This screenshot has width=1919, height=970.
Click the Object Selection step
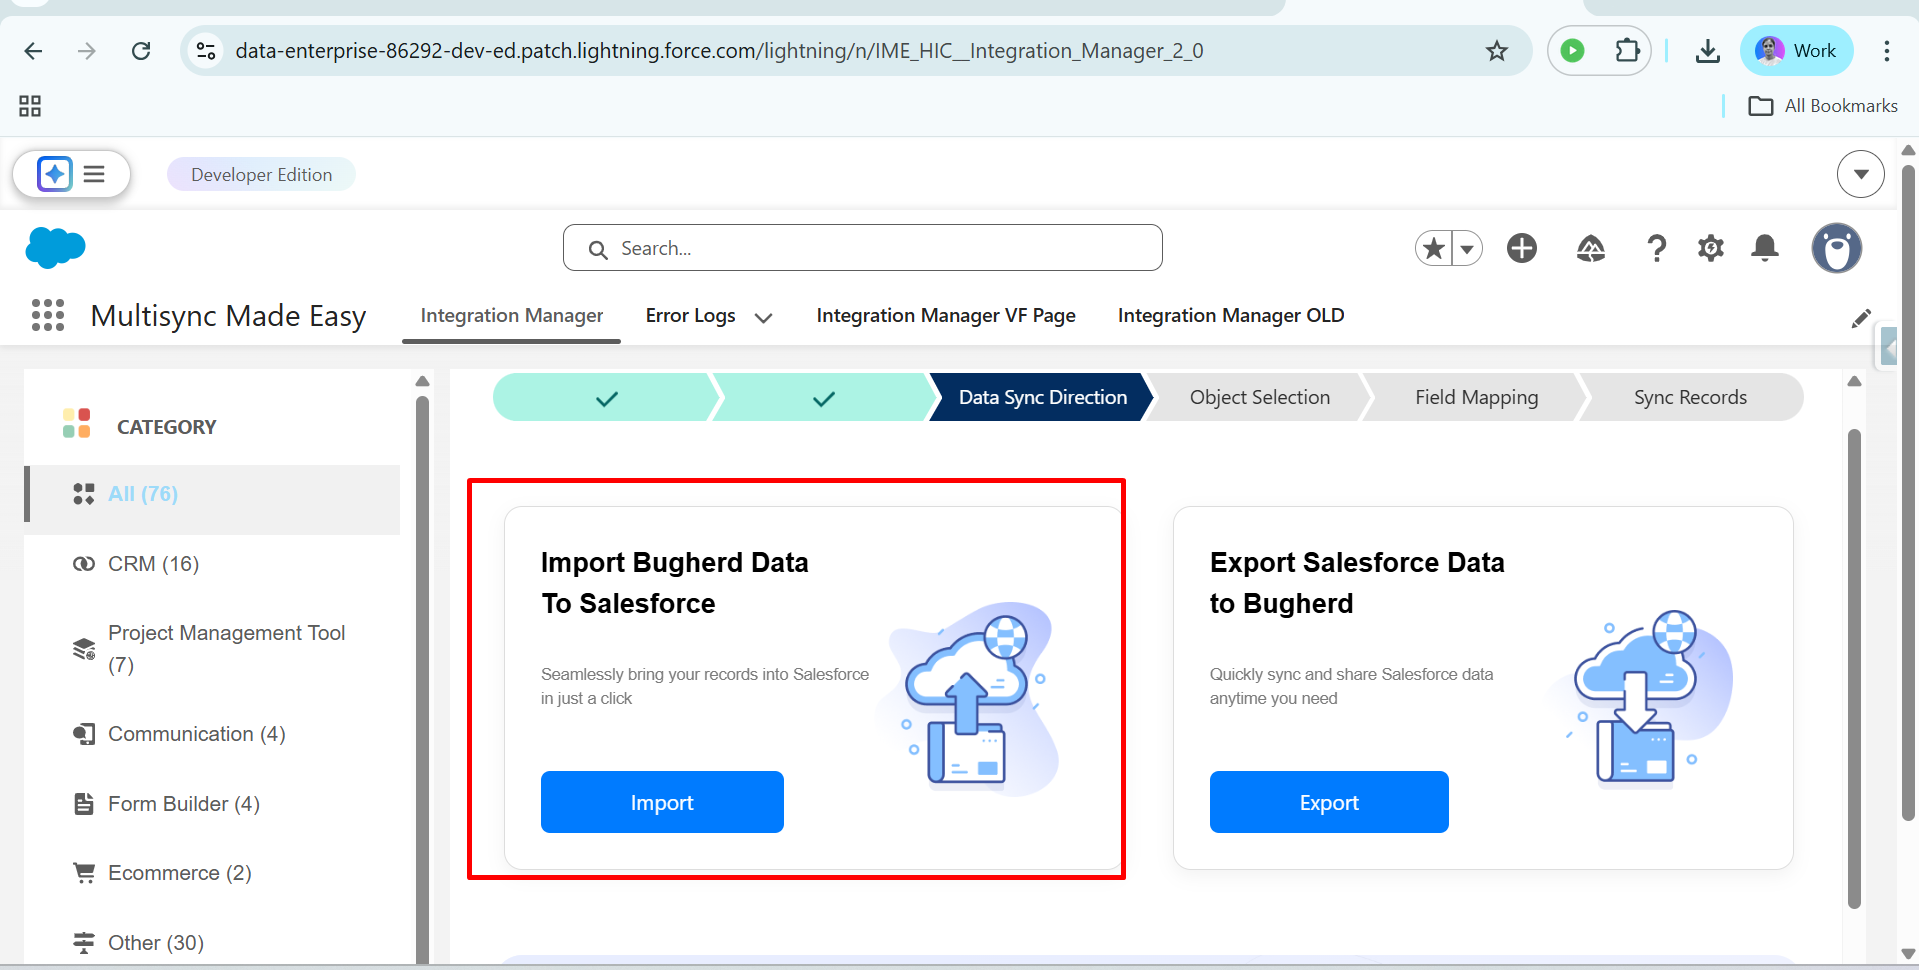click(x=1259, y=398)
